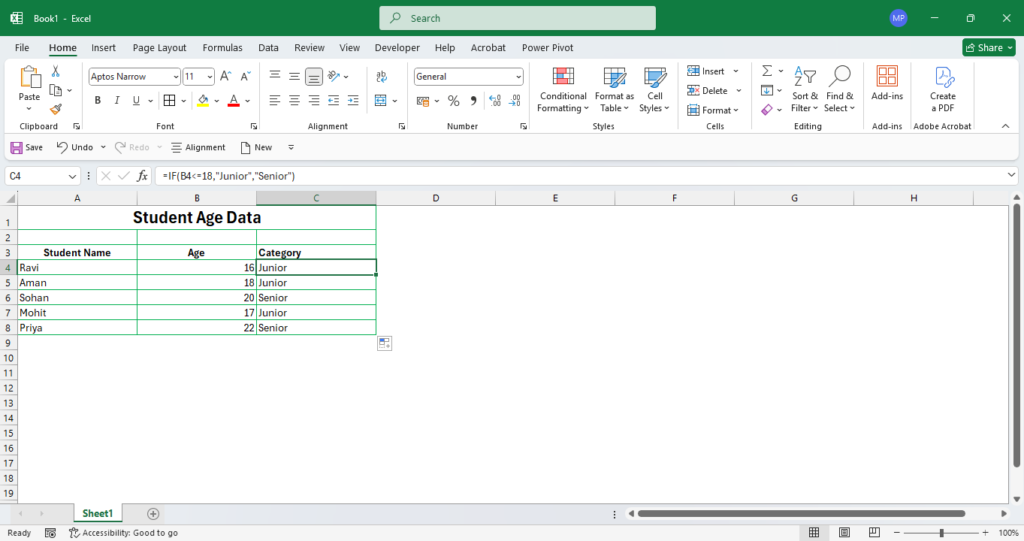The image size is (1024, 541).
Task: Open Conditional Formatting
Action: tap(563, 90)
